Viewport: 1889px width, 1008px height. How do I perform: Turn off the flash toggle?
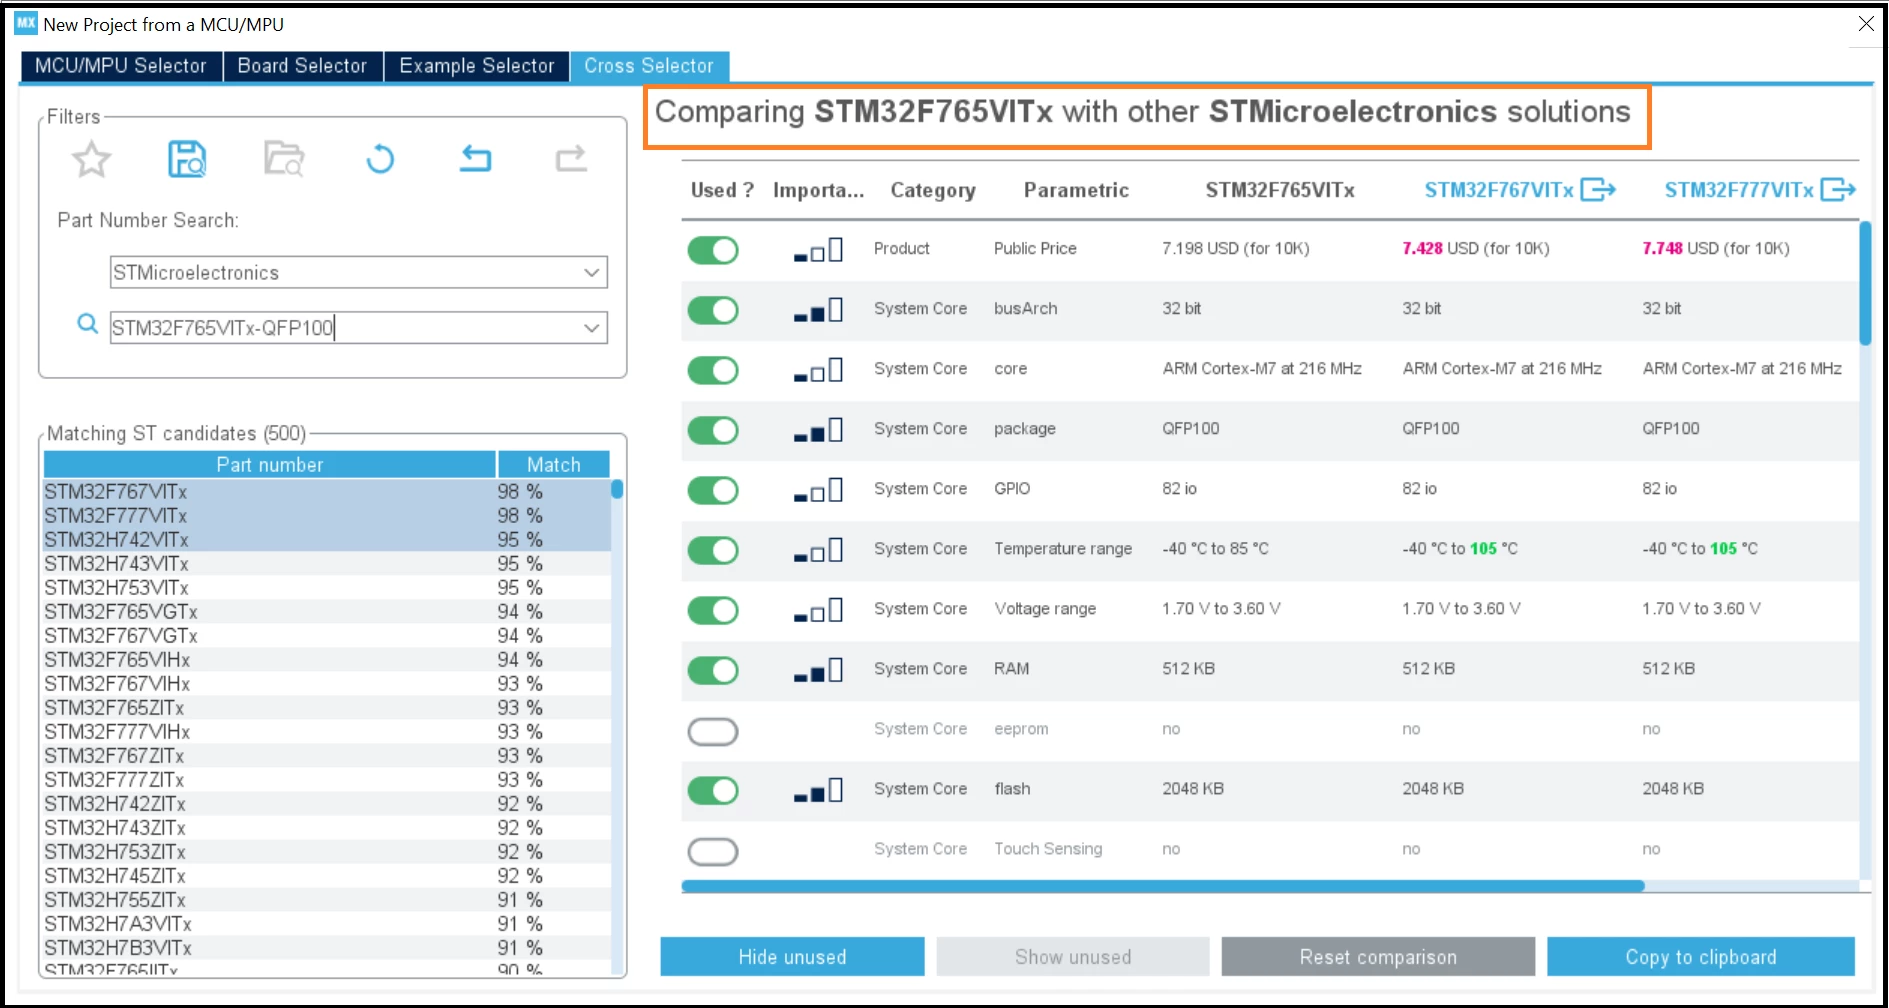pyautogui.click(x=713, y=790)
